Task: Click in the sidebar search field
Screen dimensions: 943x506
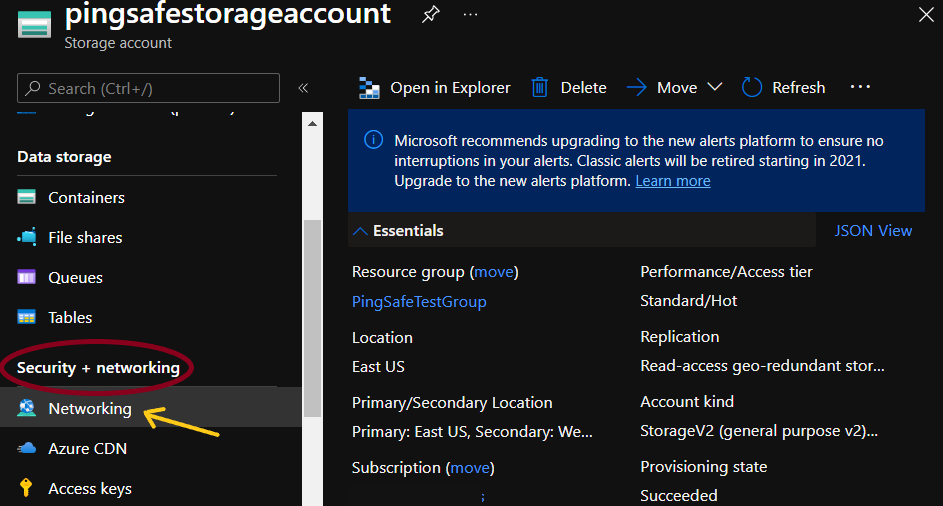Action: click(x=148, y=88)
